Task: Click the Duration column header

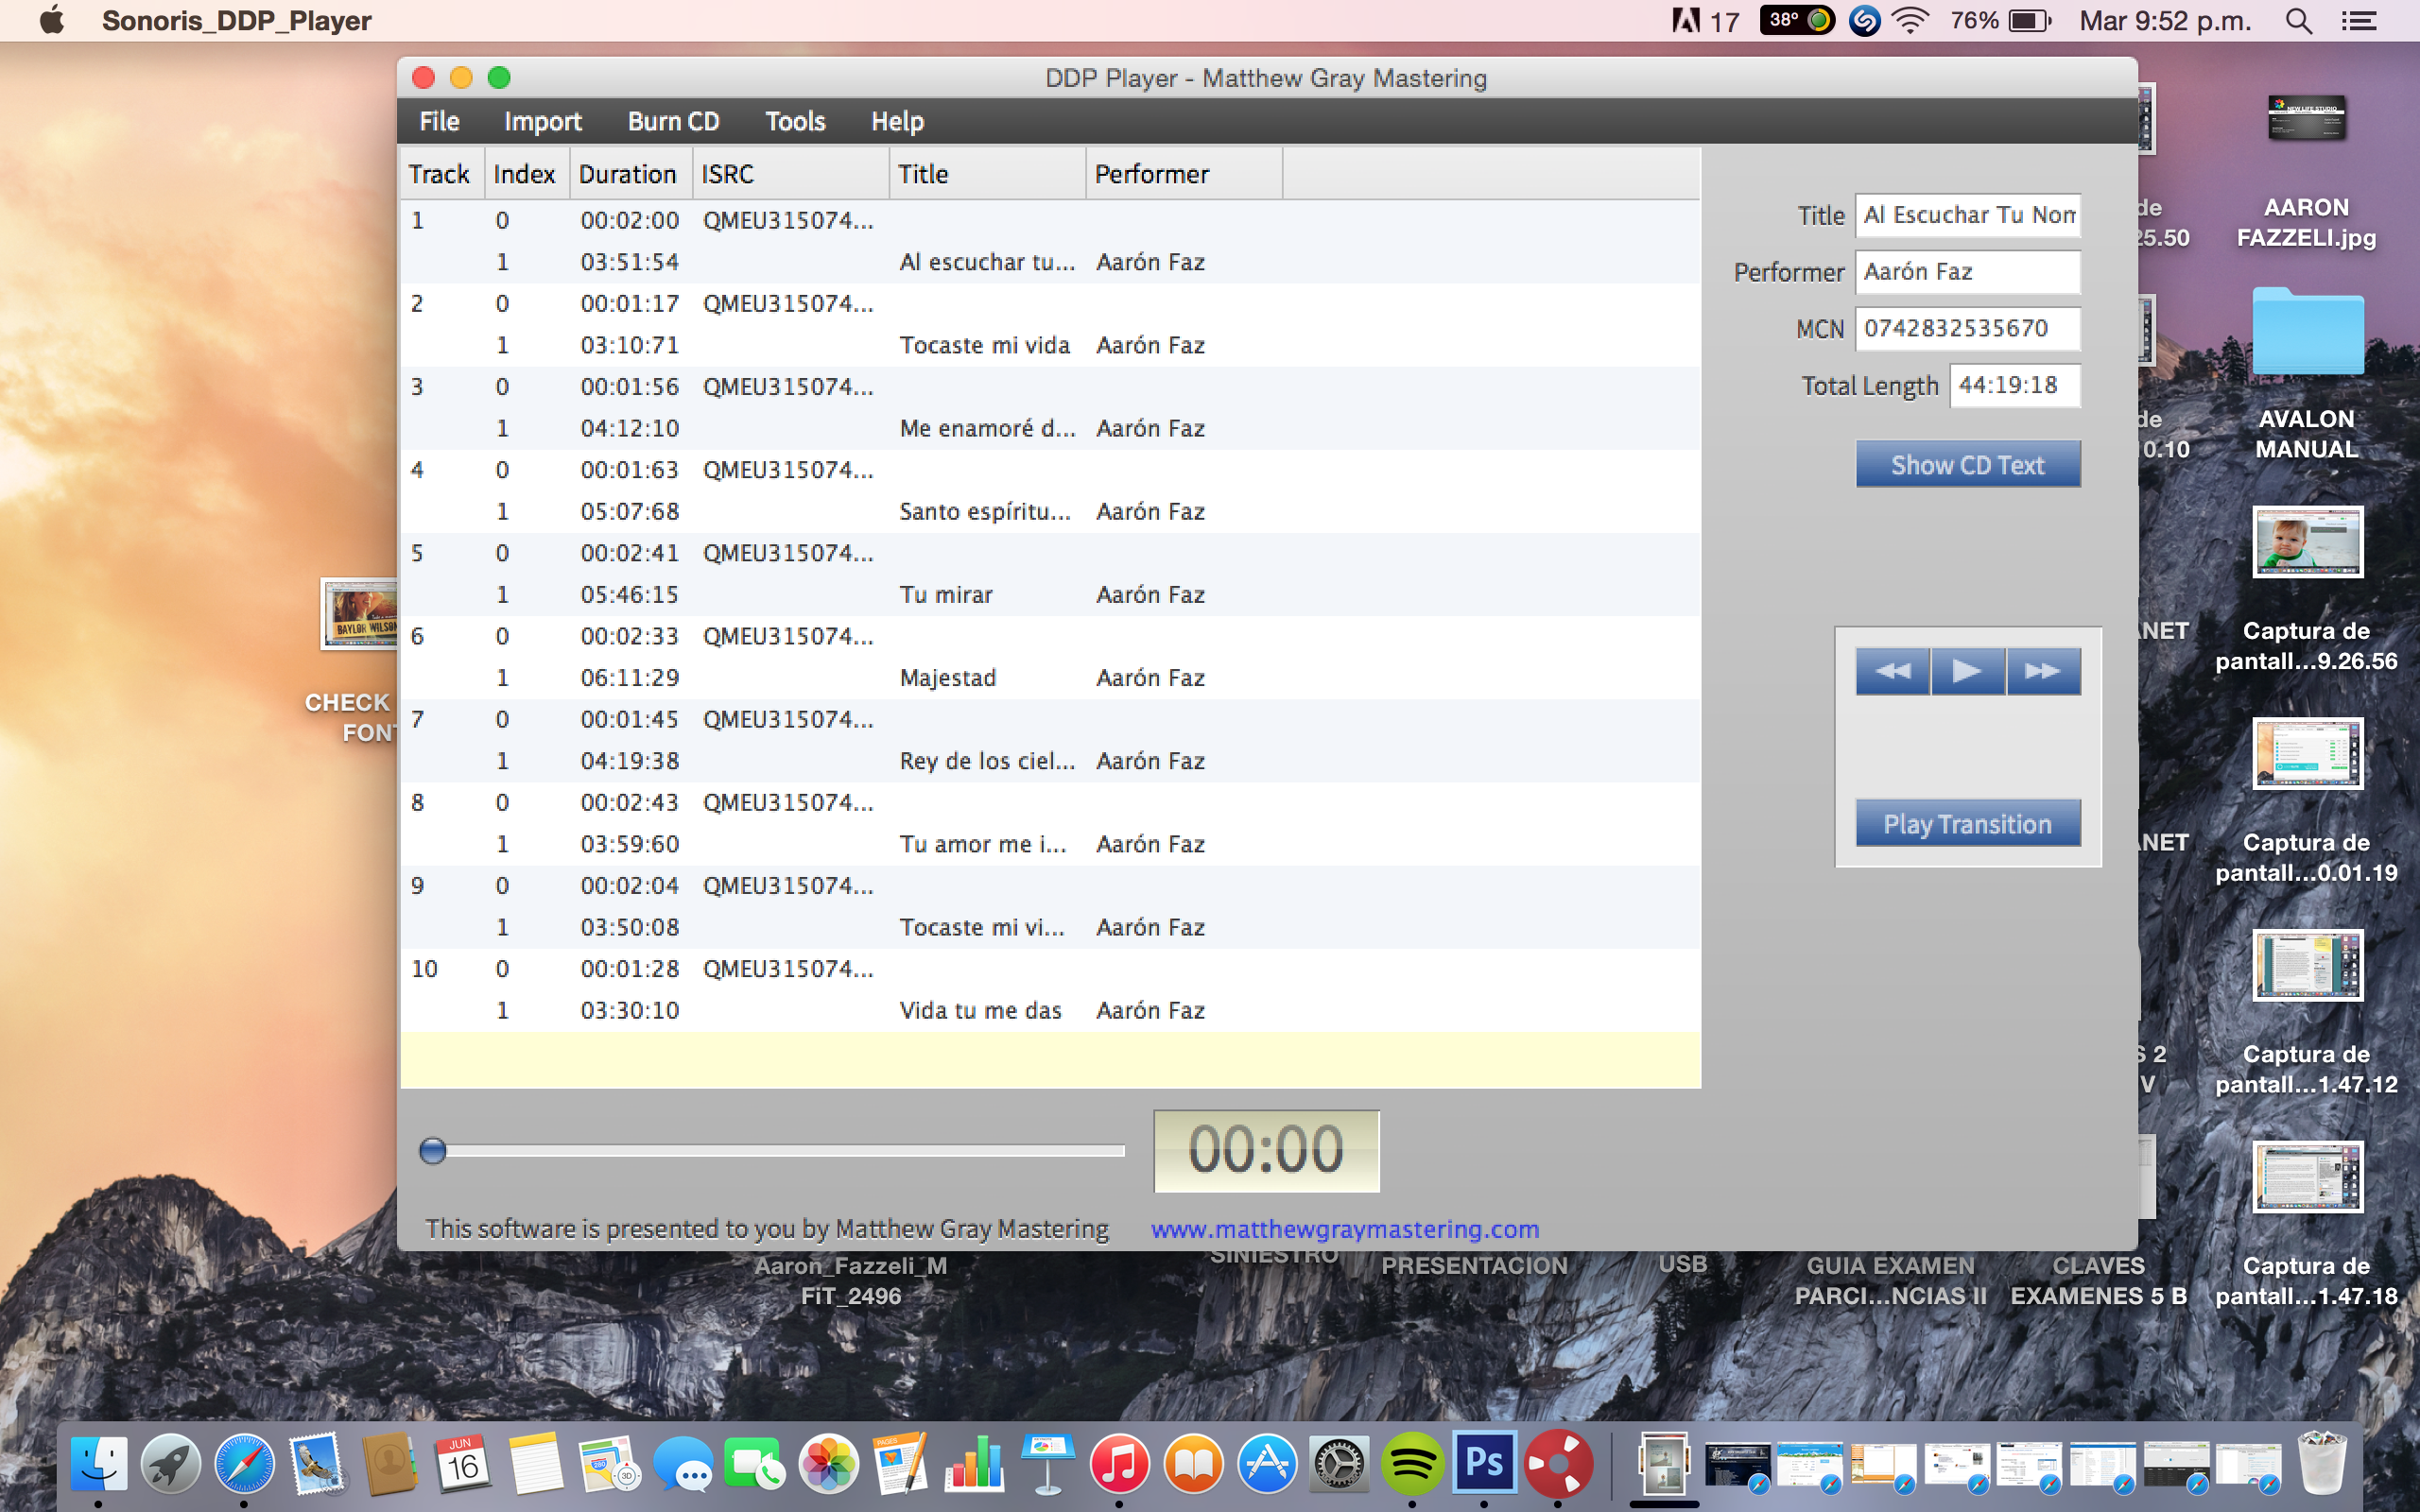Action: (628, 174)
